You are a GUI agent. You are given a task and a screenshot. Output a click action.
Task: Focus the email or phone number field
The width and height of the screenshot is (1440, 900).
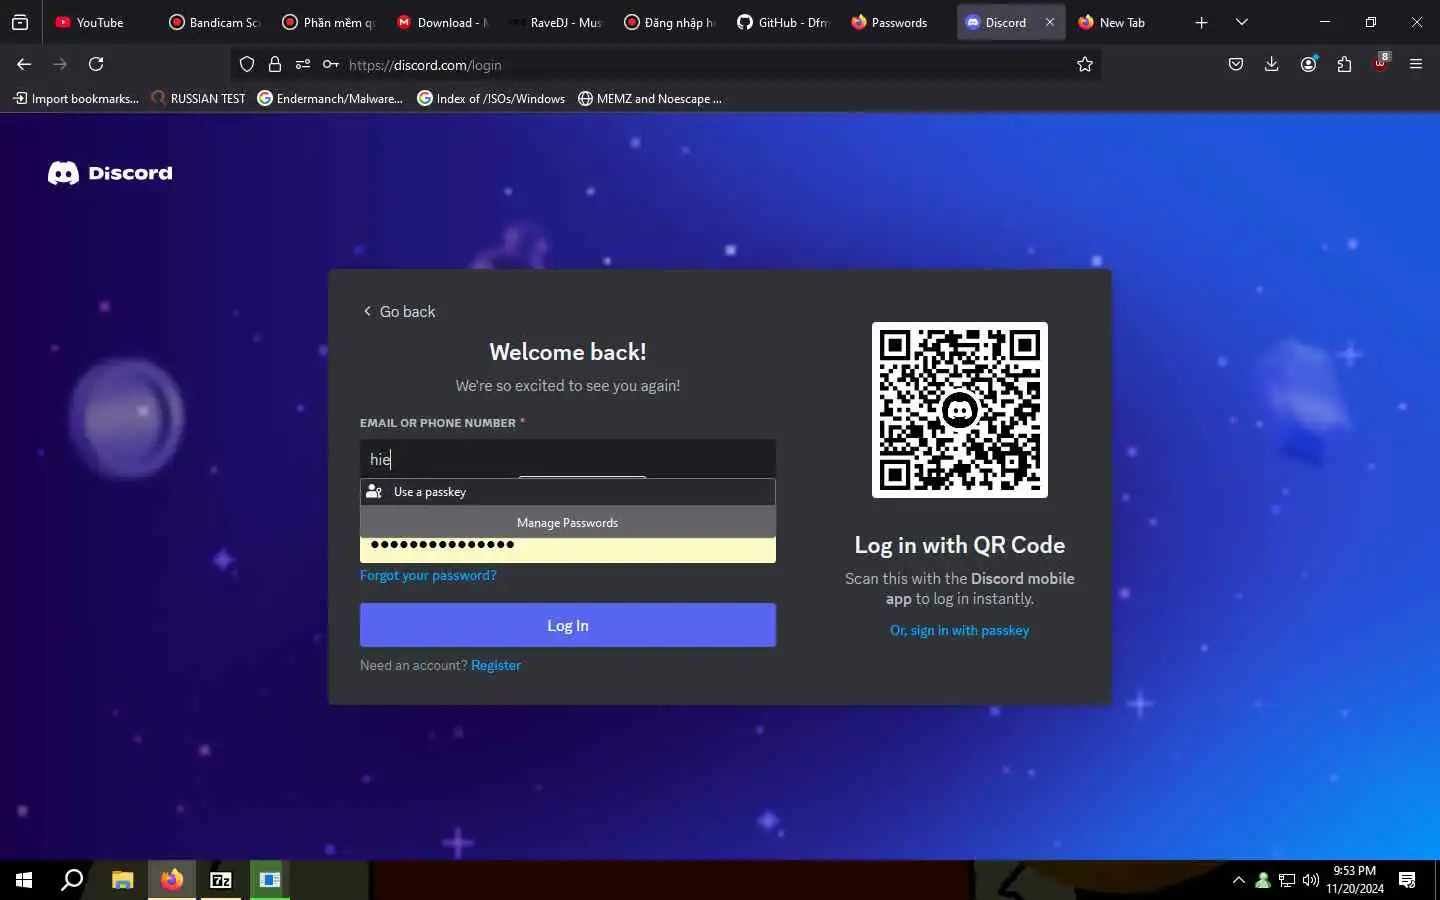click(x=568, y=459)
